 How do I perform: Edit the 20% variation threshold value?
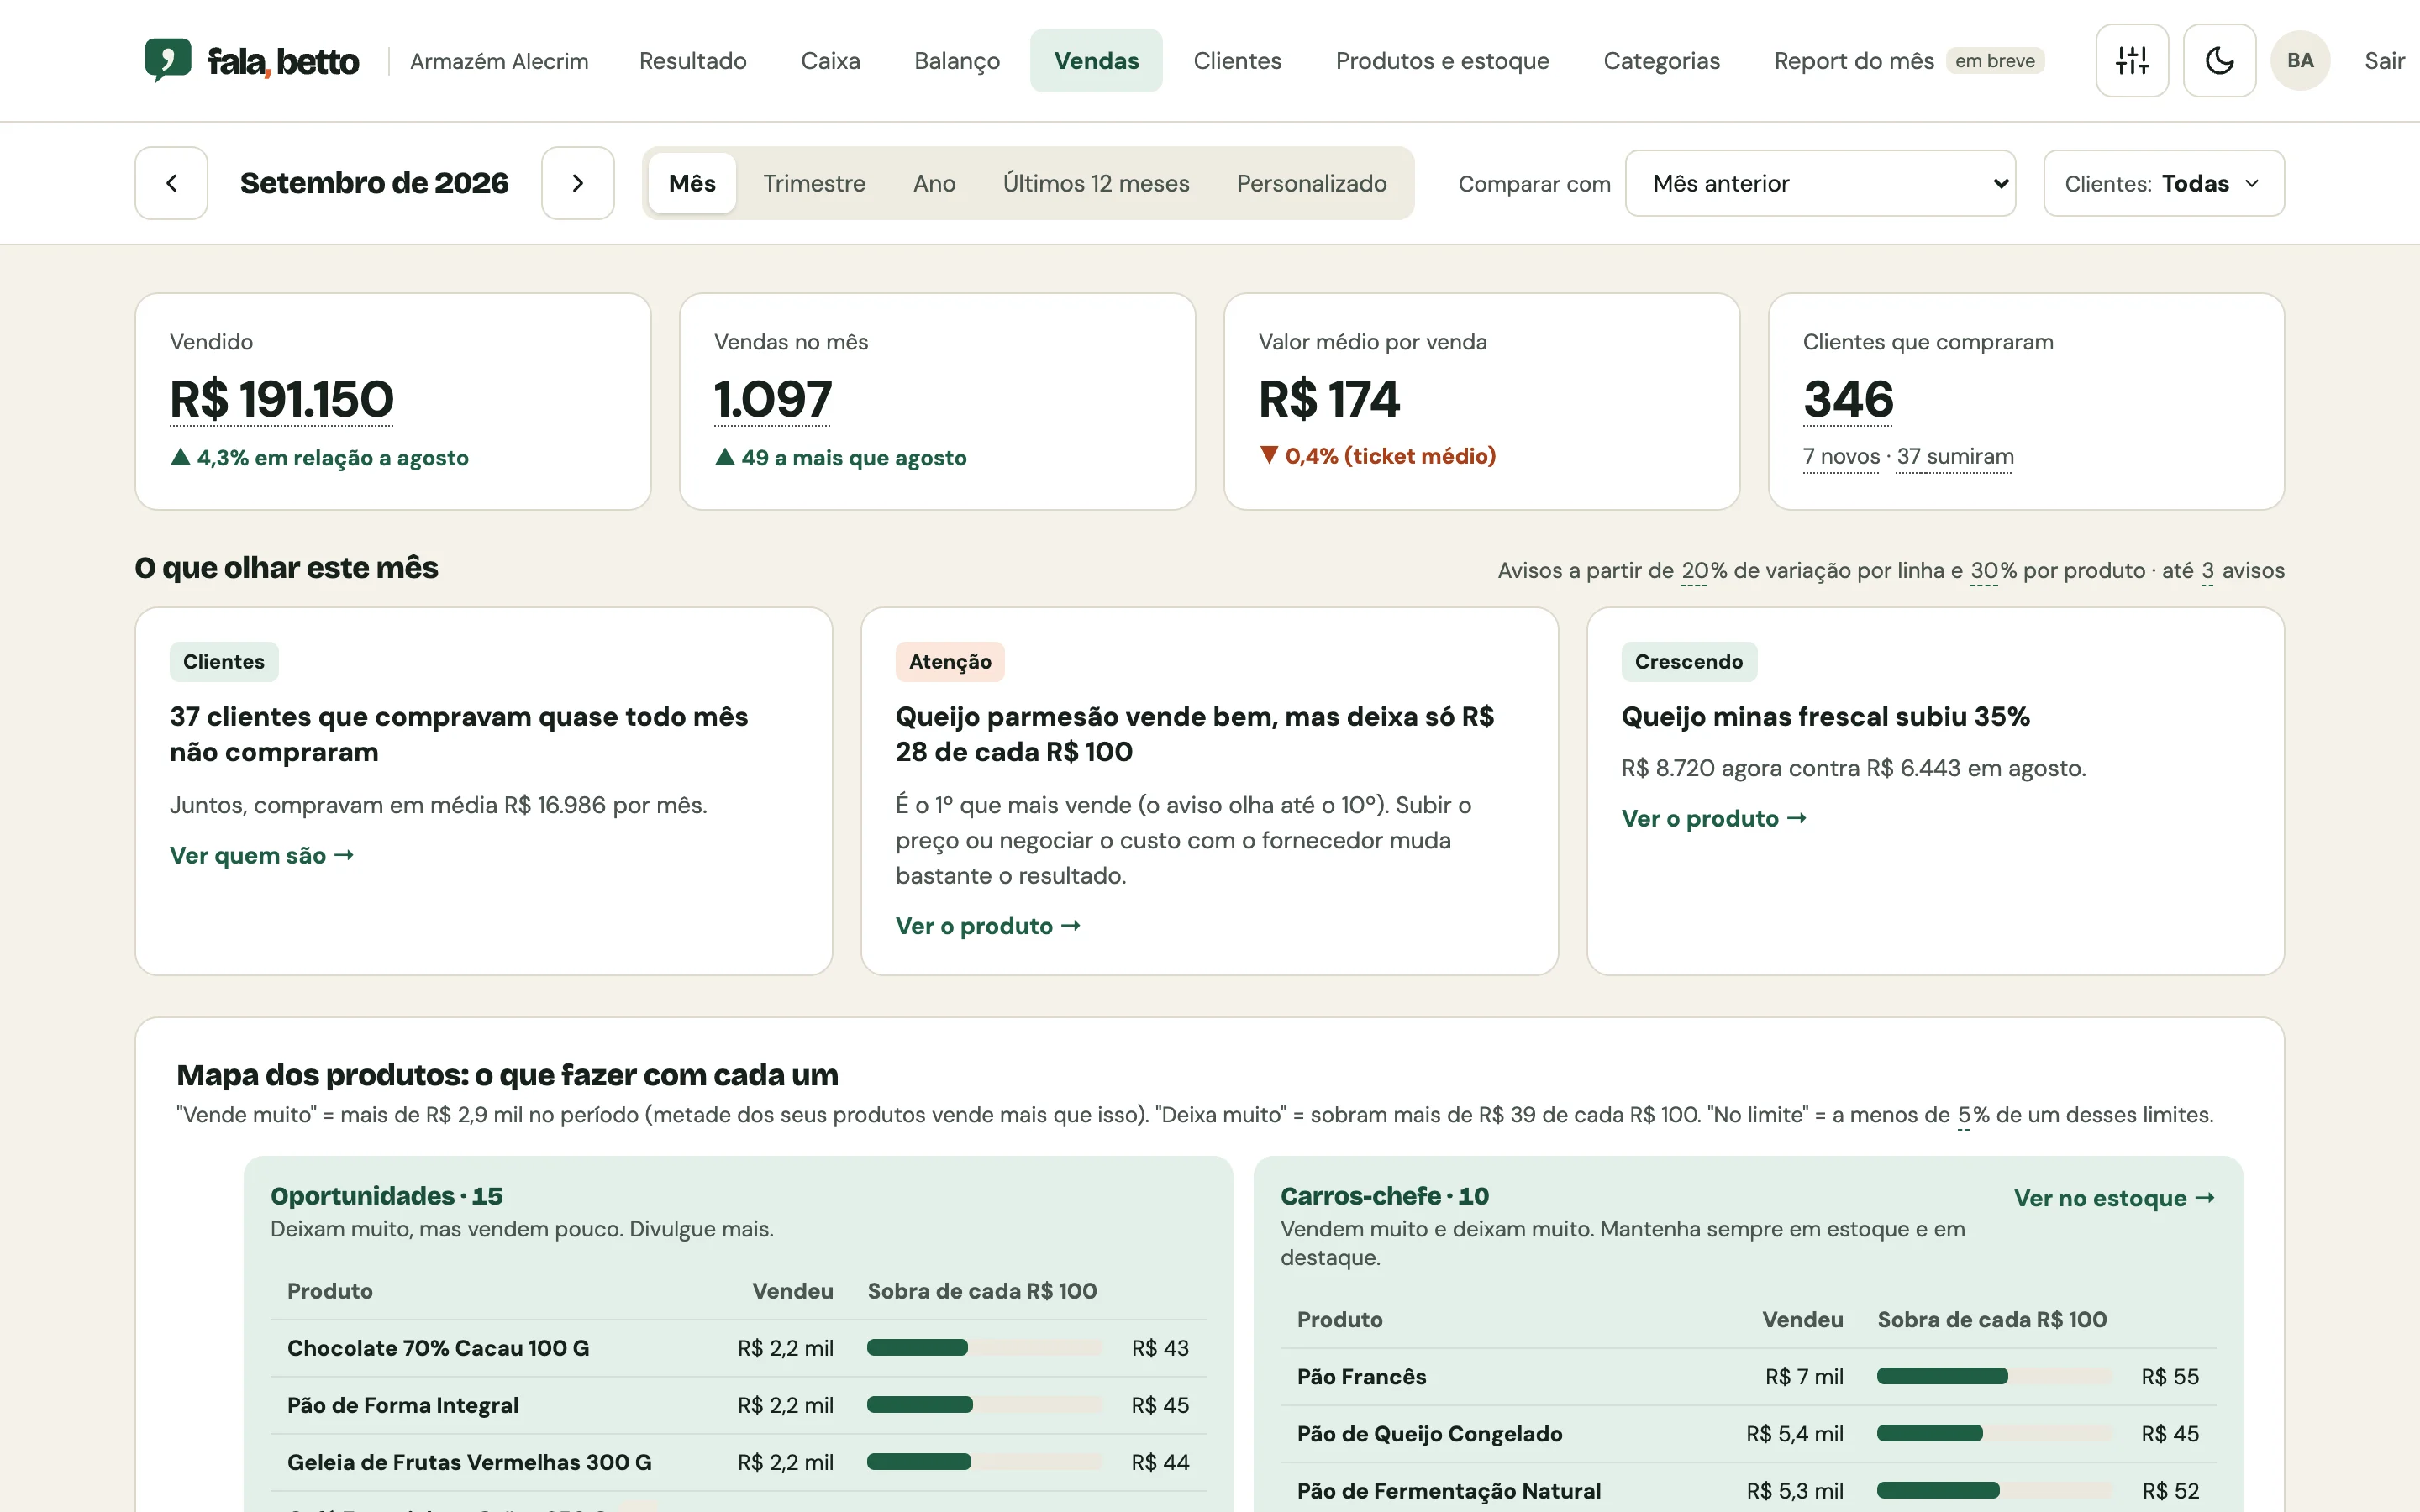click(x=1694, y=570)
